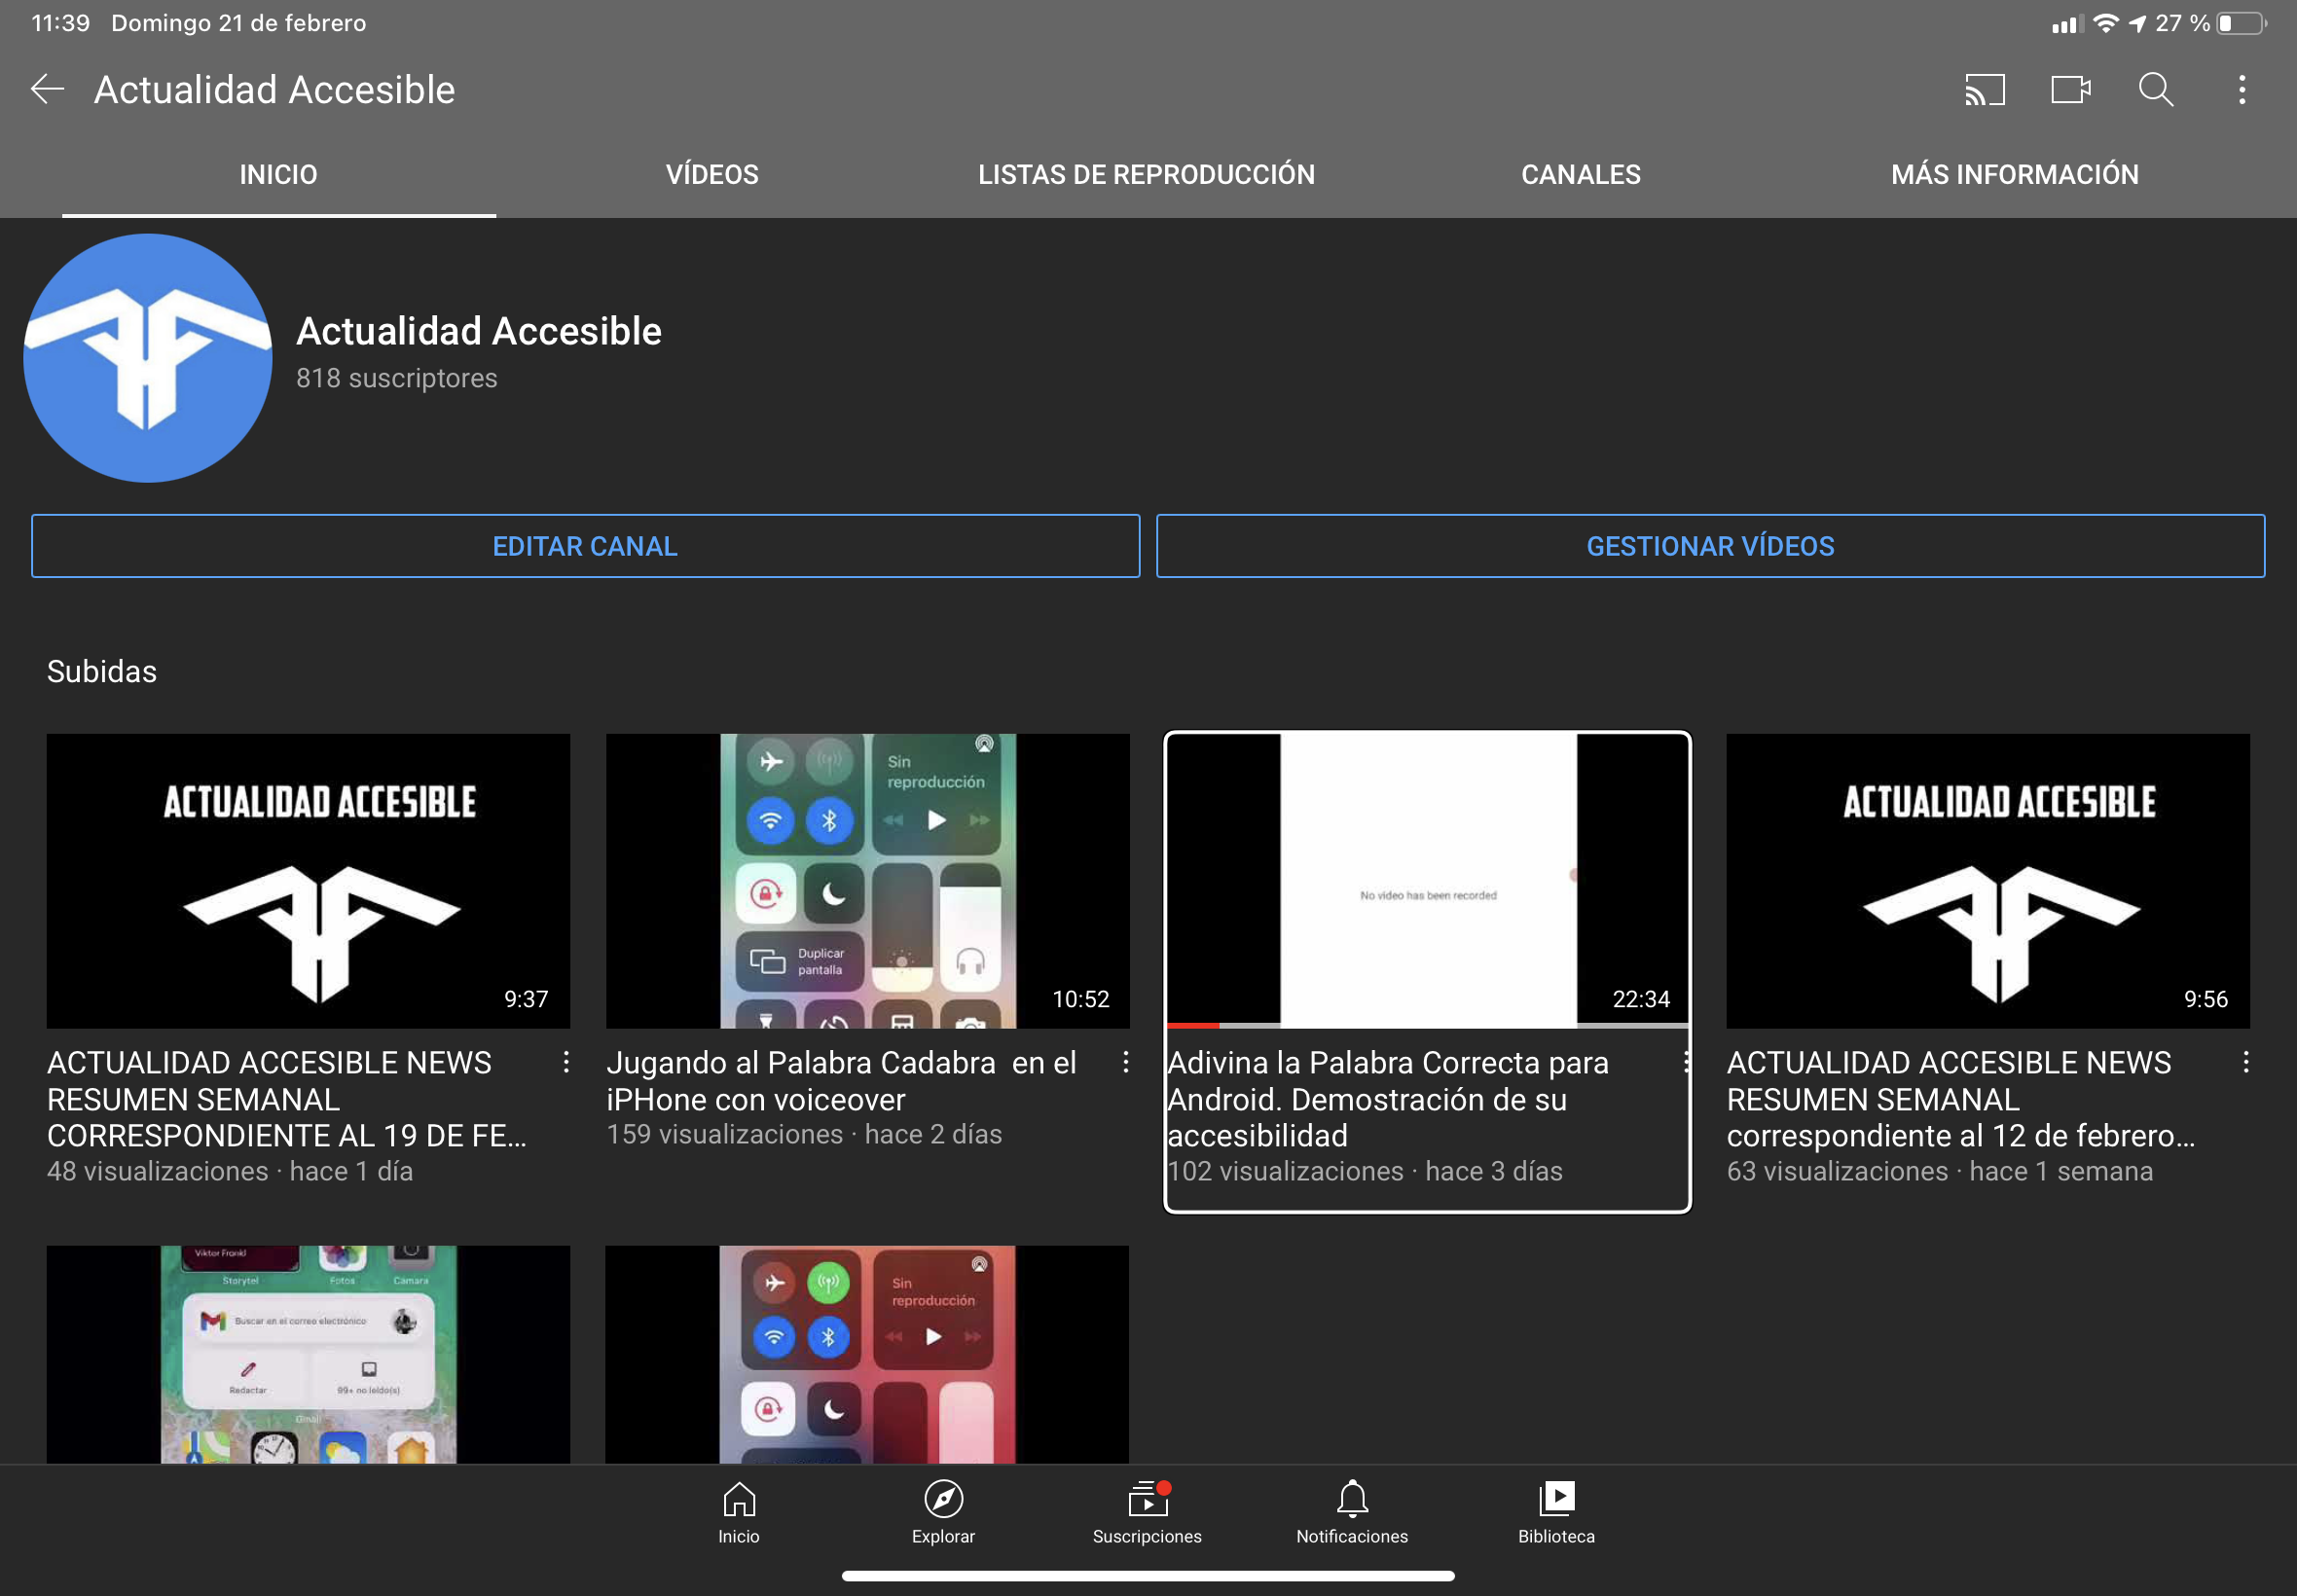Tap the Actualidad Accesible channel avatar
The height and width of the screenshot is (1596, 2297).
[x=148, y=358]
